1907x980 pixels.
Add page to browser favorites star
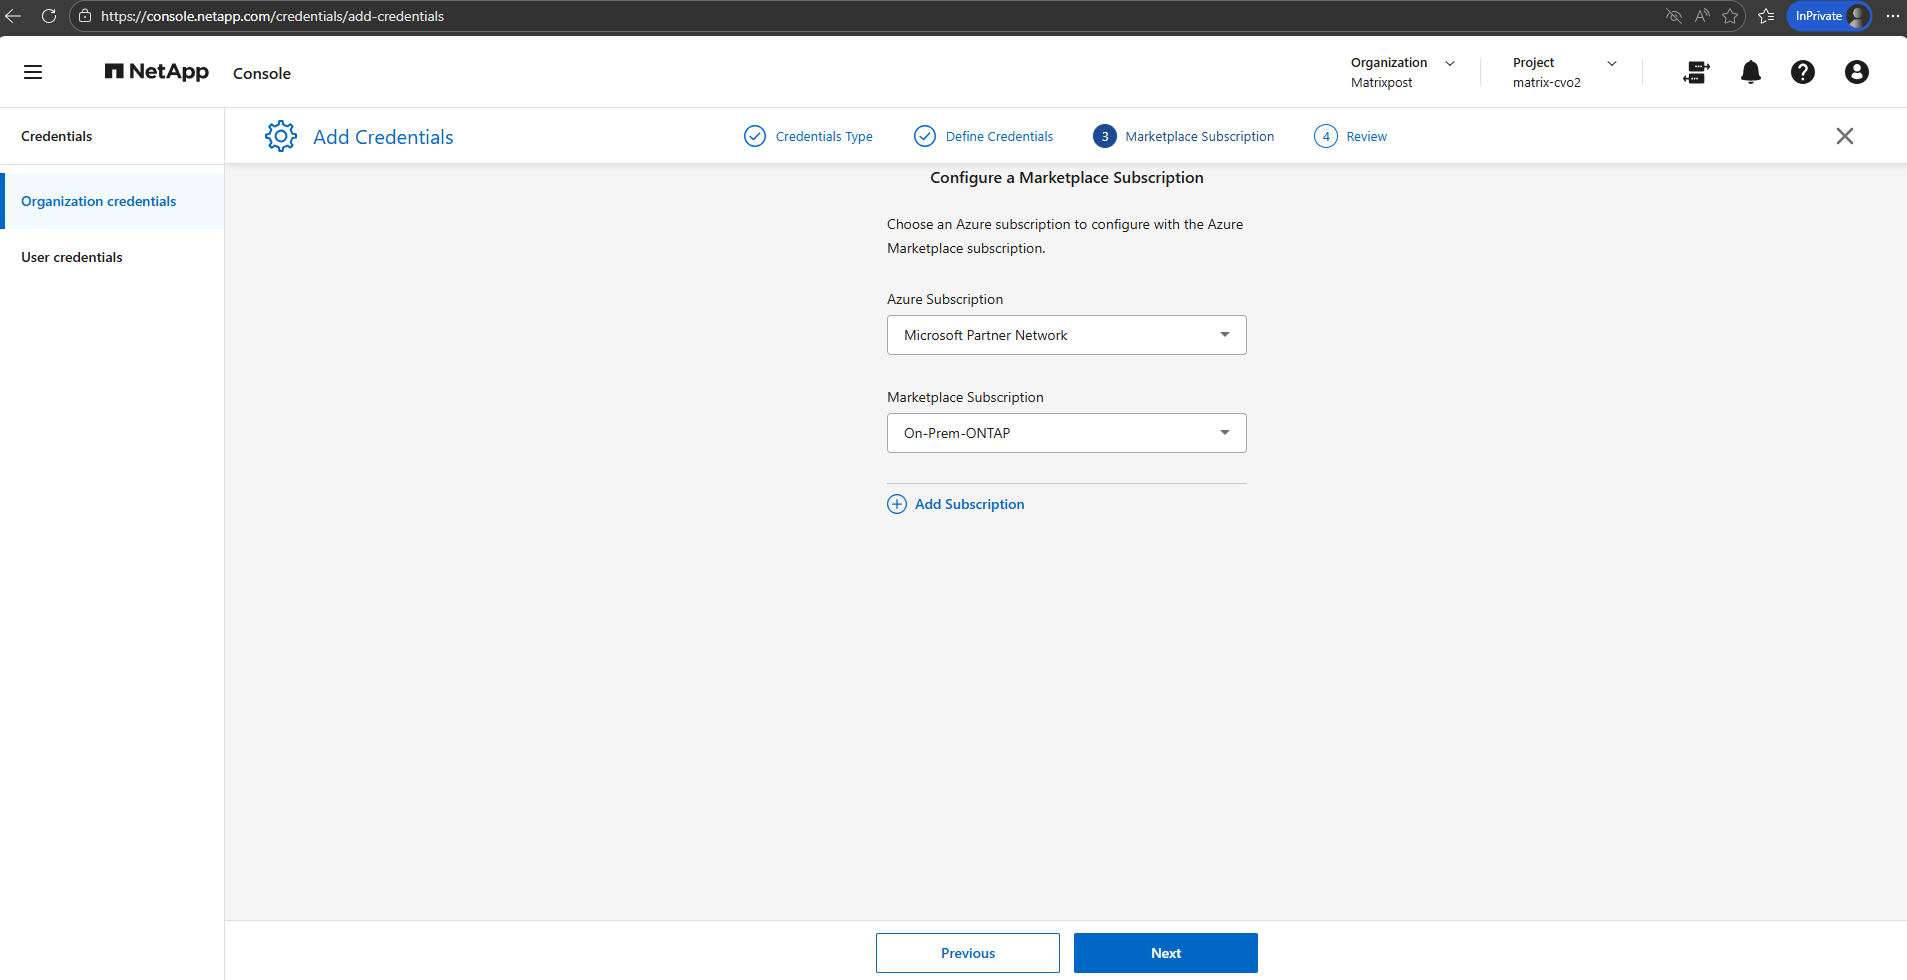point(1730,16)
